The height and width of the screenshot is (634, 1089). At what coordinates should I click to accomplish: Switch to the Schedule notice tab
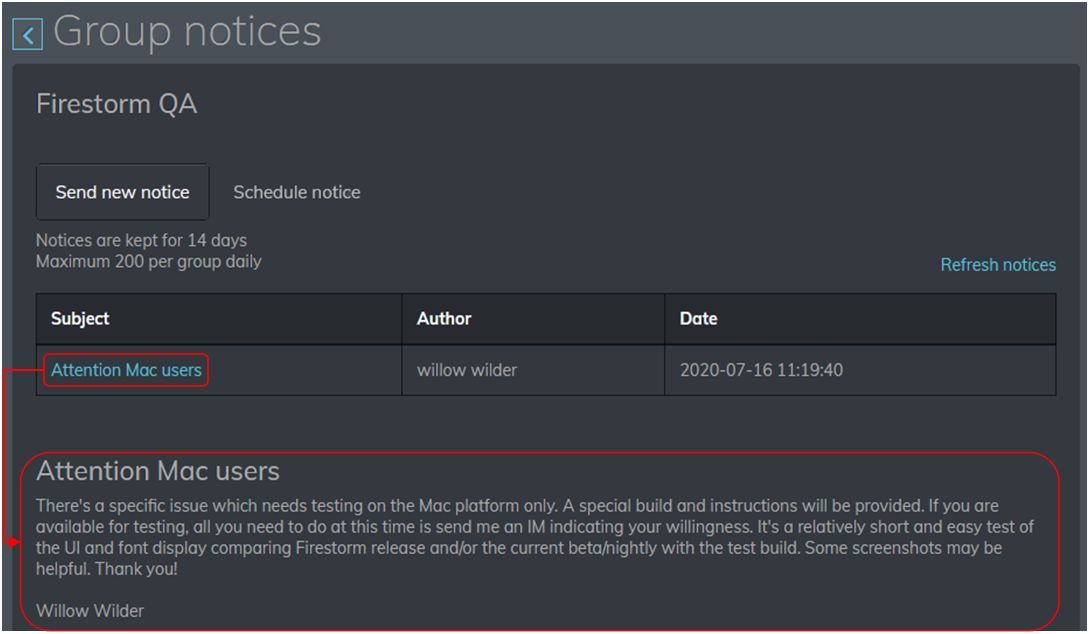click(x=297, y=192)
